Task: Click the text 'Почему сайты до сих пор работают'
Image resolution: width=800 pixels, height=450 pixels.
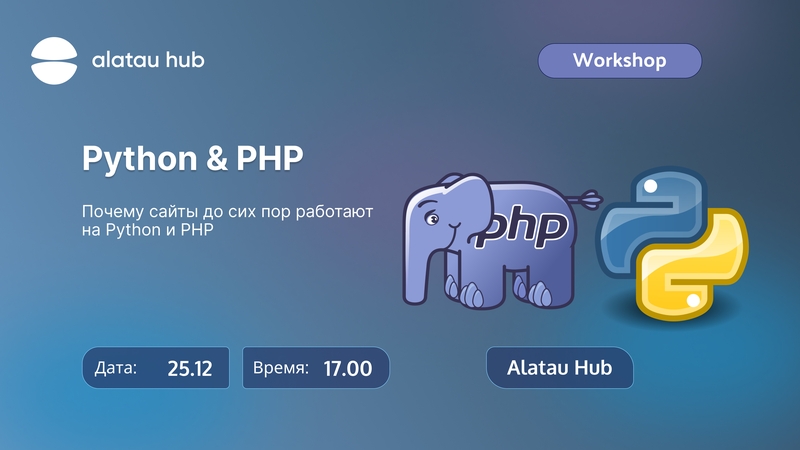Action: [x=228, y=211]
